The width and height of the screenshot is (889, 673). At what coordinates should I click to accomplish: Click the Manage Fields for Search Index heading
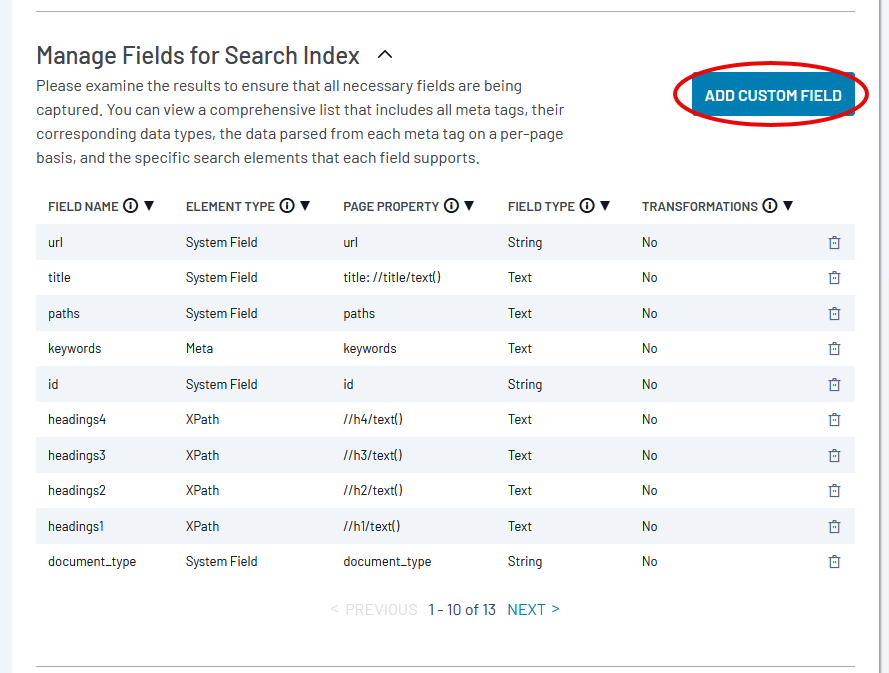(198, 56)
